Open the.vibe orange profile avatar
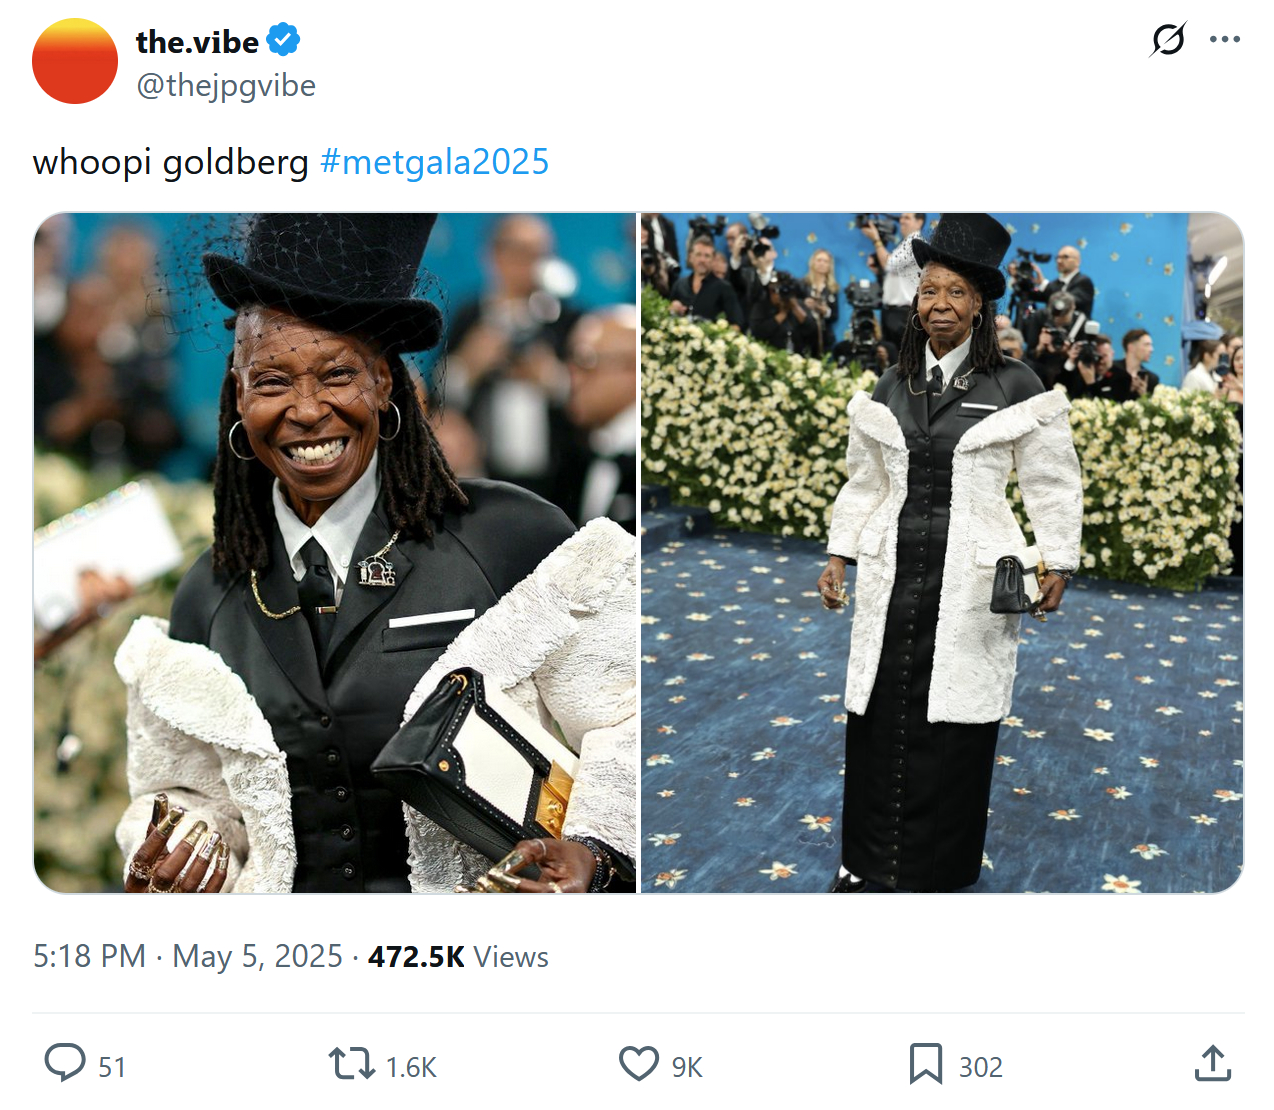The width and height of the screenshot is (1274, 1110). (x=75, y=61)
